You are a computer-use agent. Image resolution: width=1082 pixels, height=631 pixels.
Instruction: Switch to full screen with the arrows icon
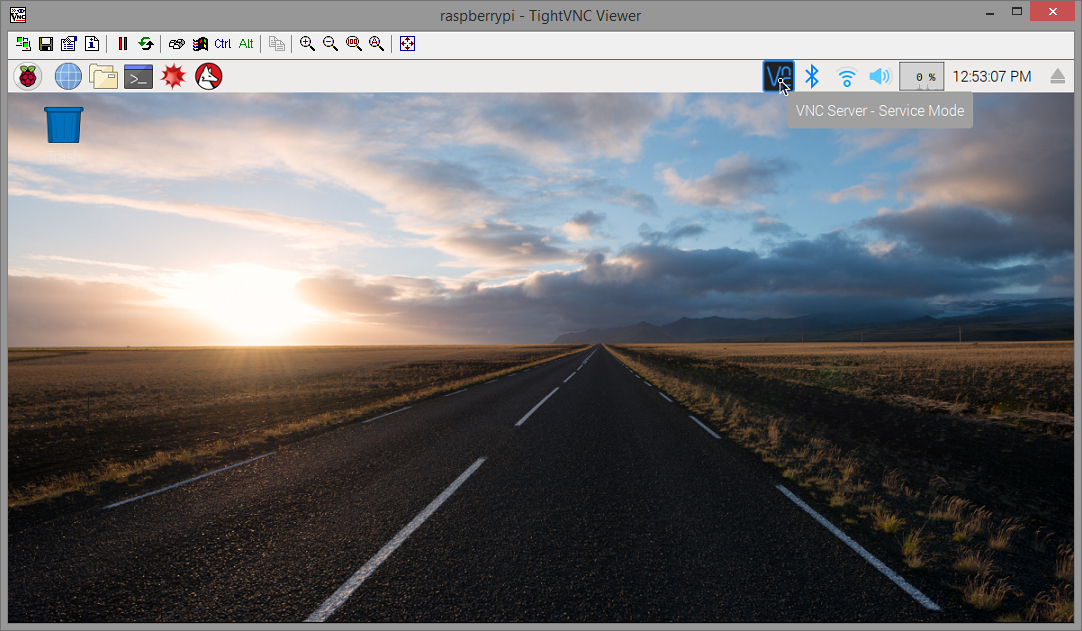point(407,43)
